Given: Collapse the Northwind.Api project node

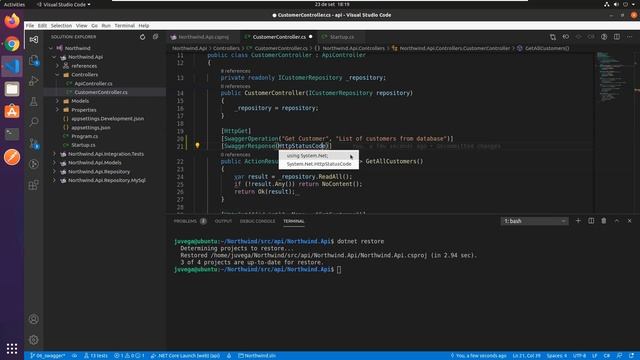Looking at the screenshot, I should click(x=54, y=57).
